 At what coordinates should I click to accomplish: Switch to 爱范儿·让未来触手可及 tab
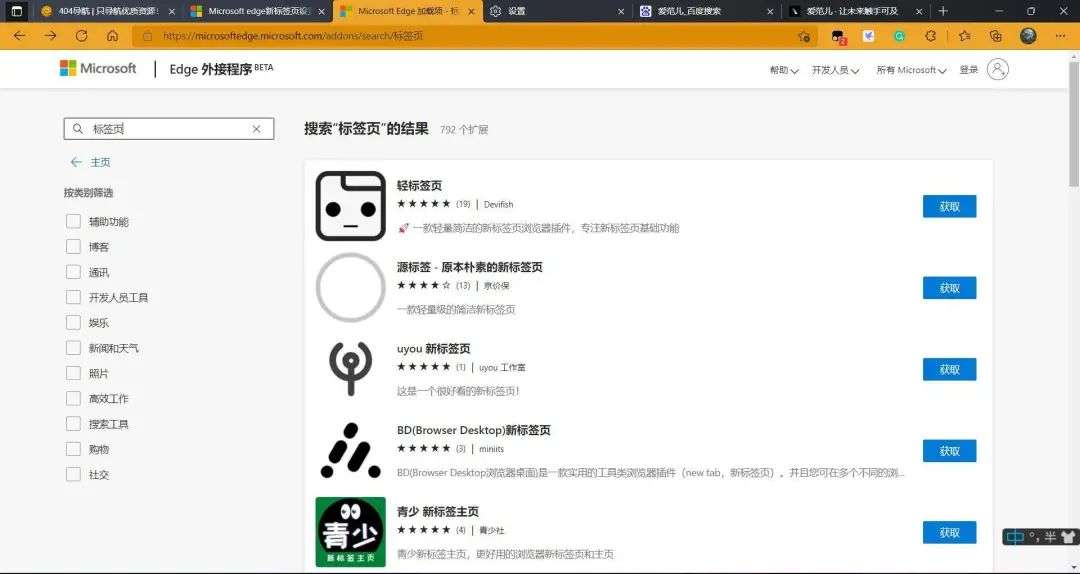point(856,11)
